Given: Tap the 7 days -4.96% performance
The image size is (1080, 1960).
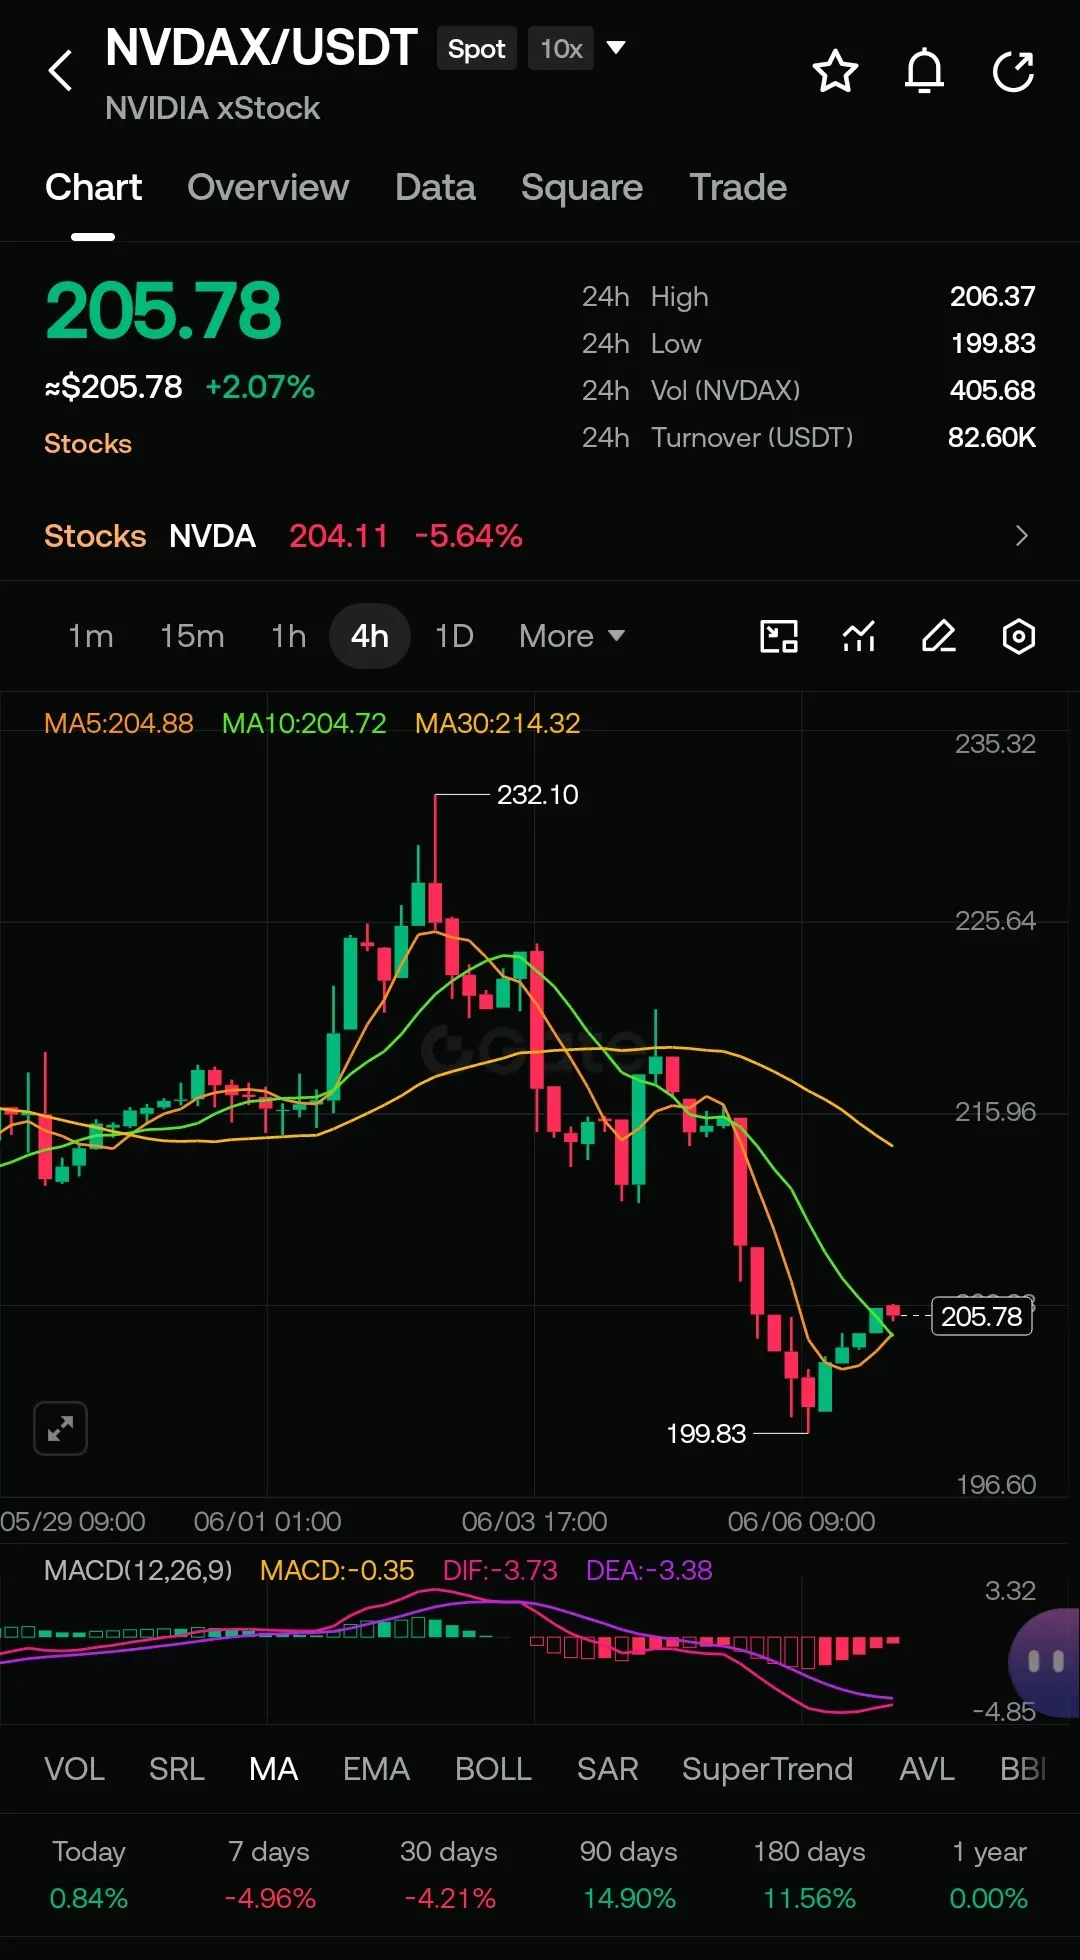Looking at the screenshot, I should point(269,1875).
